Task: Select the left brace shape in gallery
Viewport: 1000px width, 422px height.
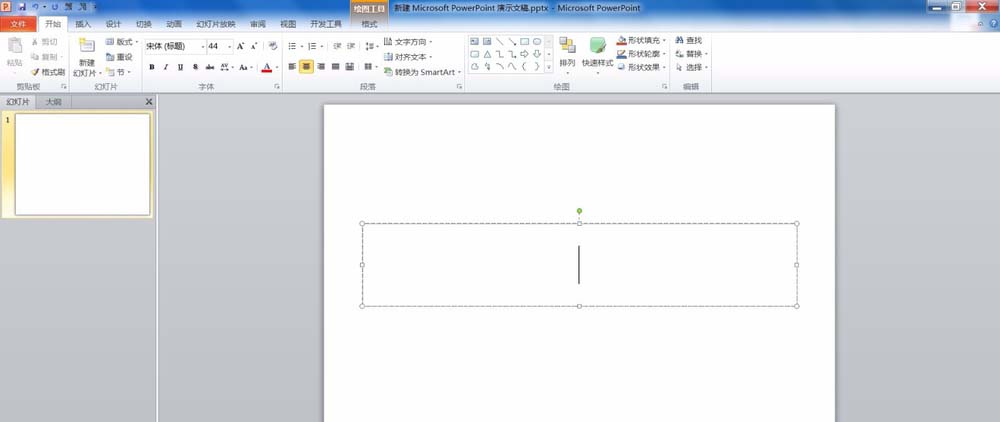Action: tap(524, 66)
